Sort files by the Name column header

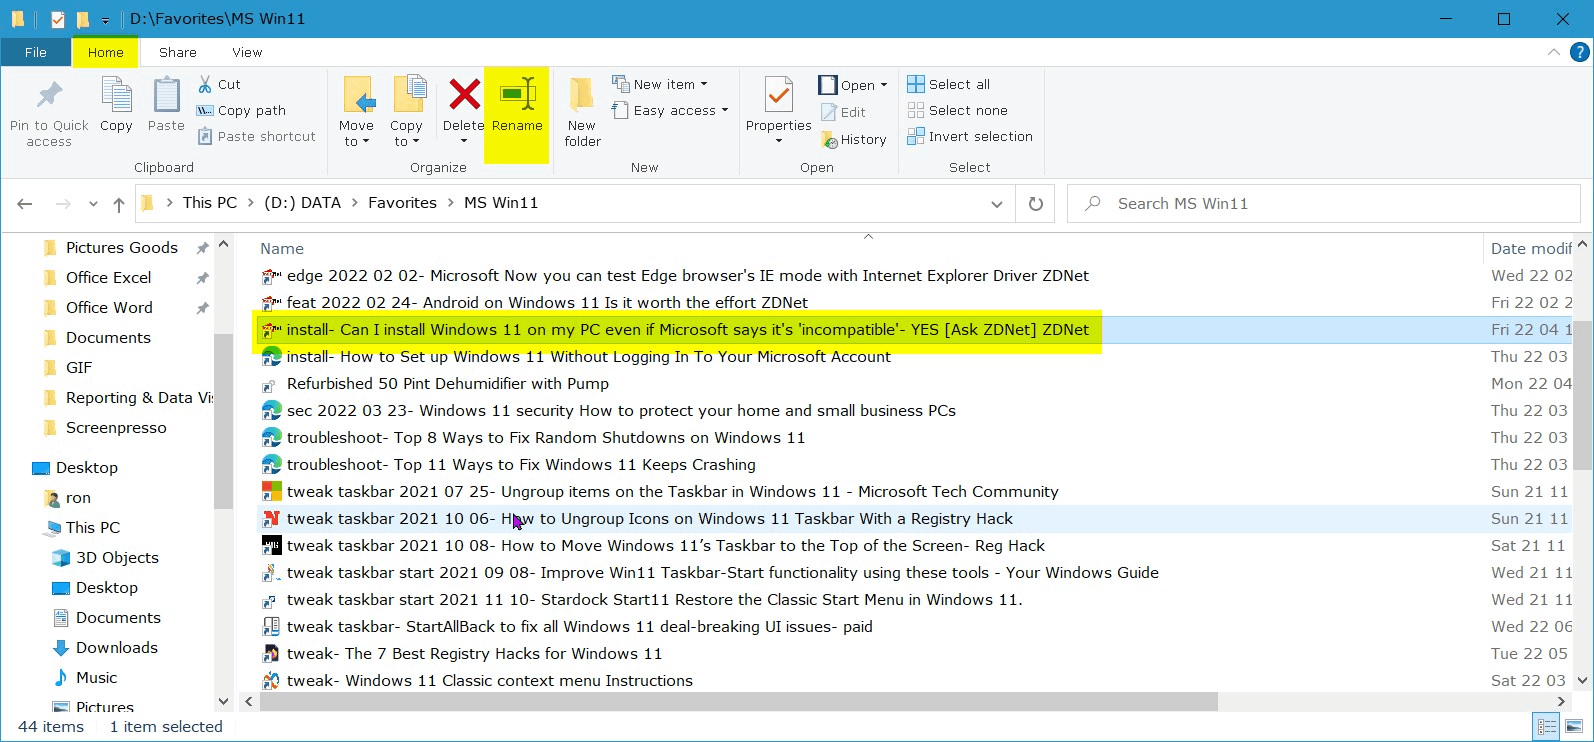[x=282, y=249]
